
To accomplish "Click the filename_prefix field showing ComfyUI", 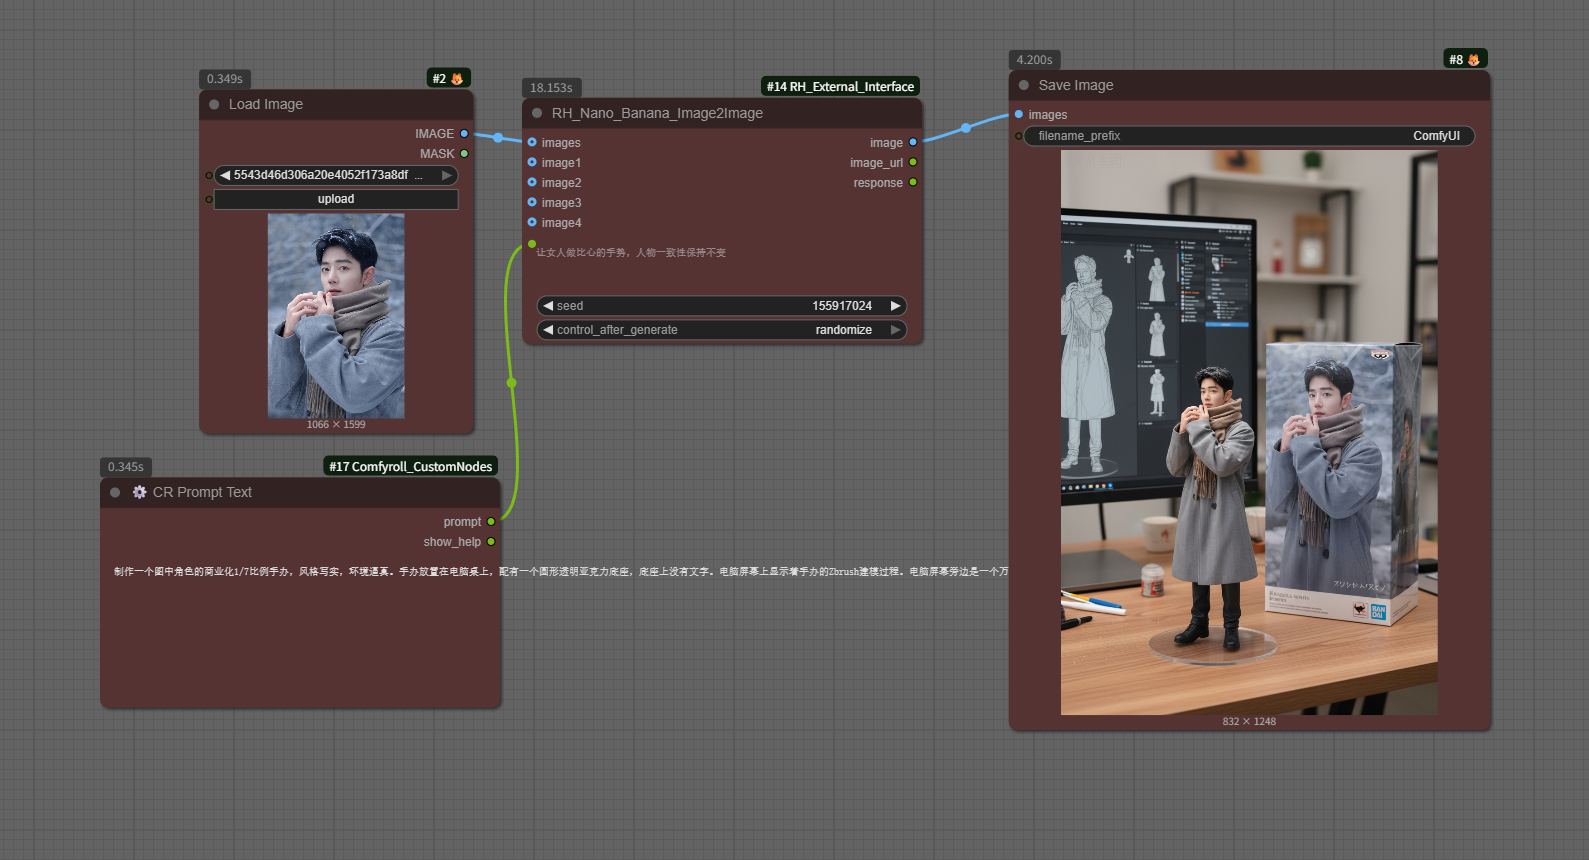I will [1248, 136].
